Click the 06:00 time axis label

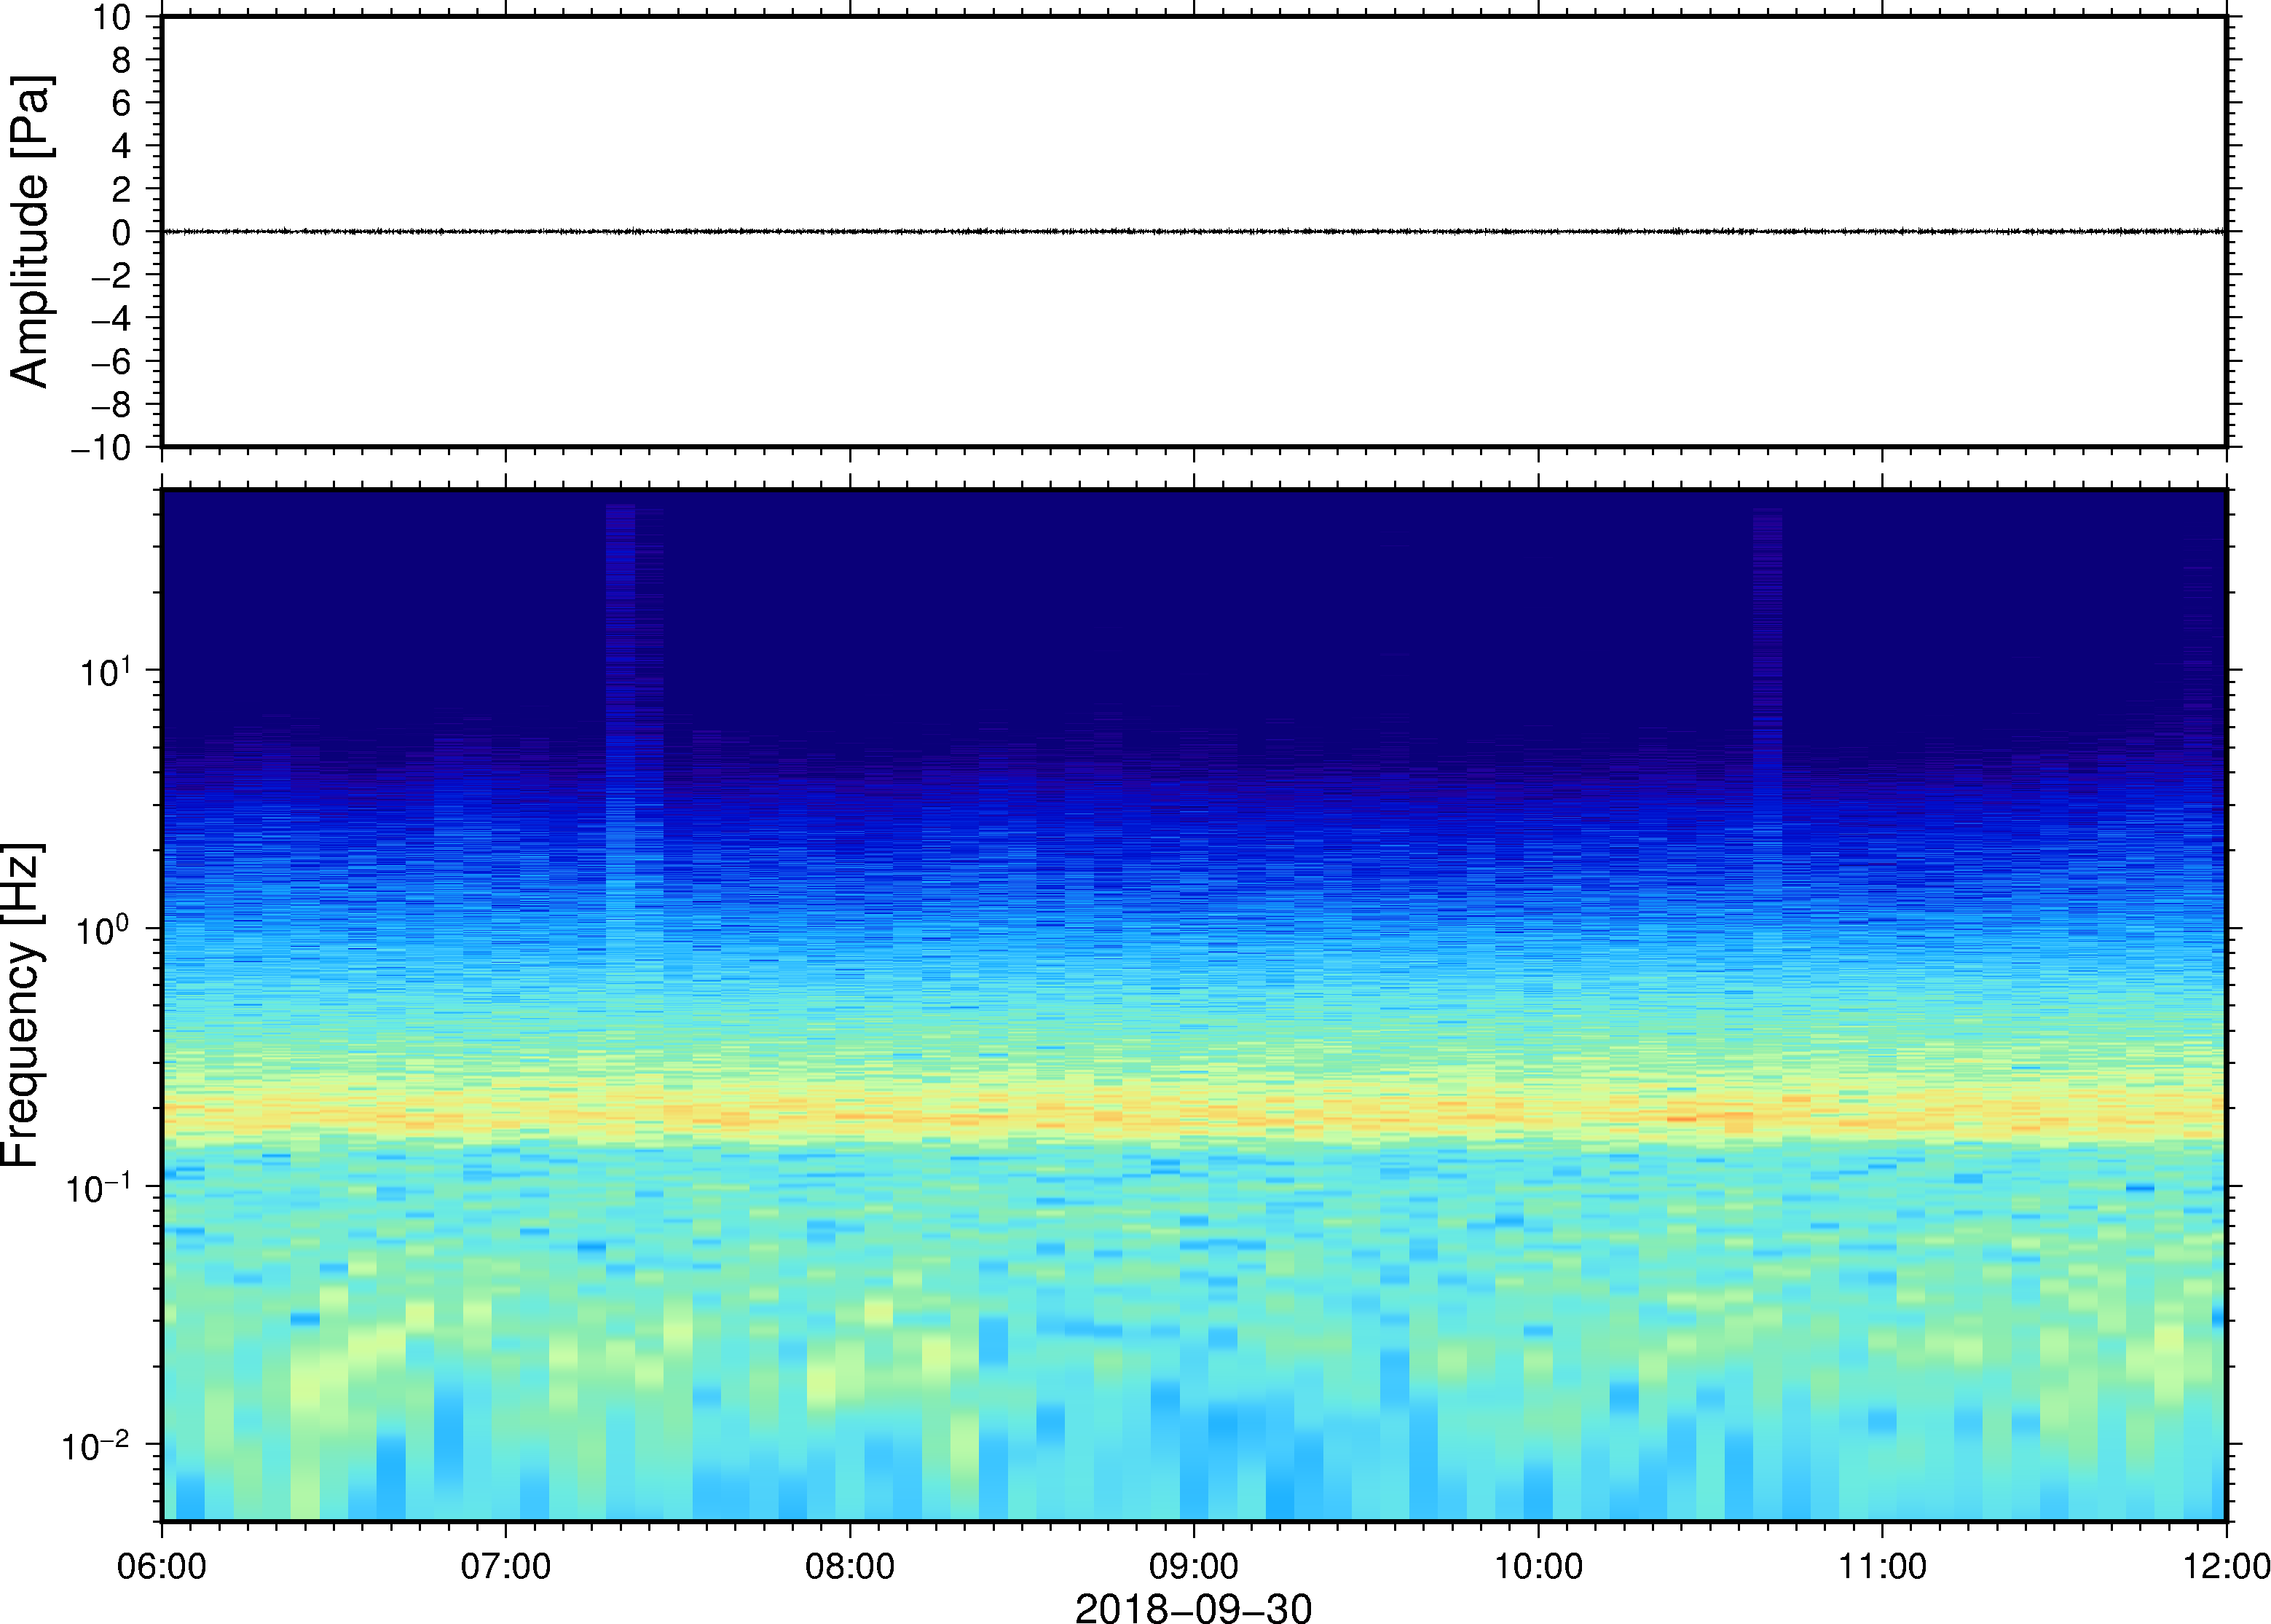(x=161, y=1566)
